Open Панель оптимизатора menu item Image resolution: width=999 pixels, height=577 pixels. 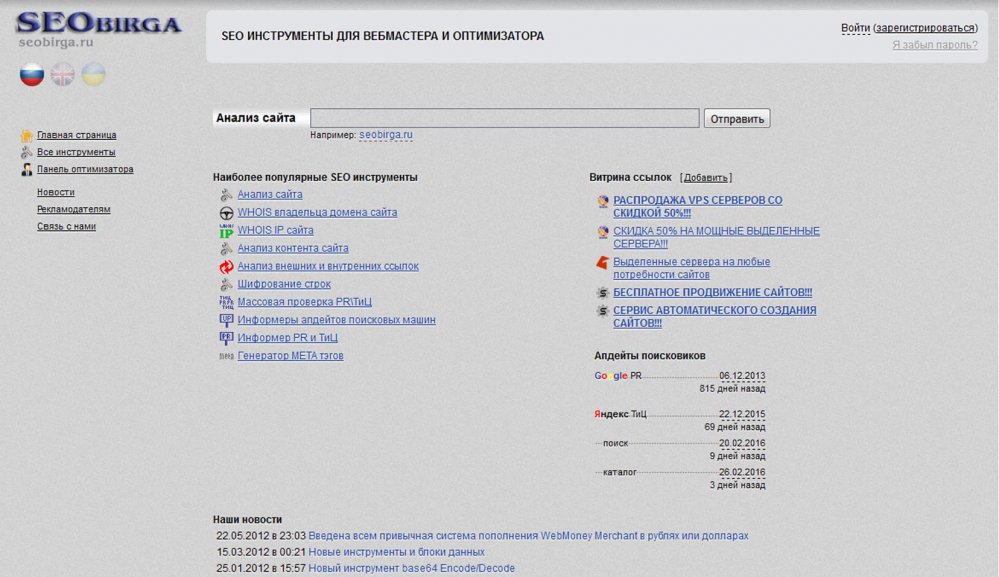[85, 169]
